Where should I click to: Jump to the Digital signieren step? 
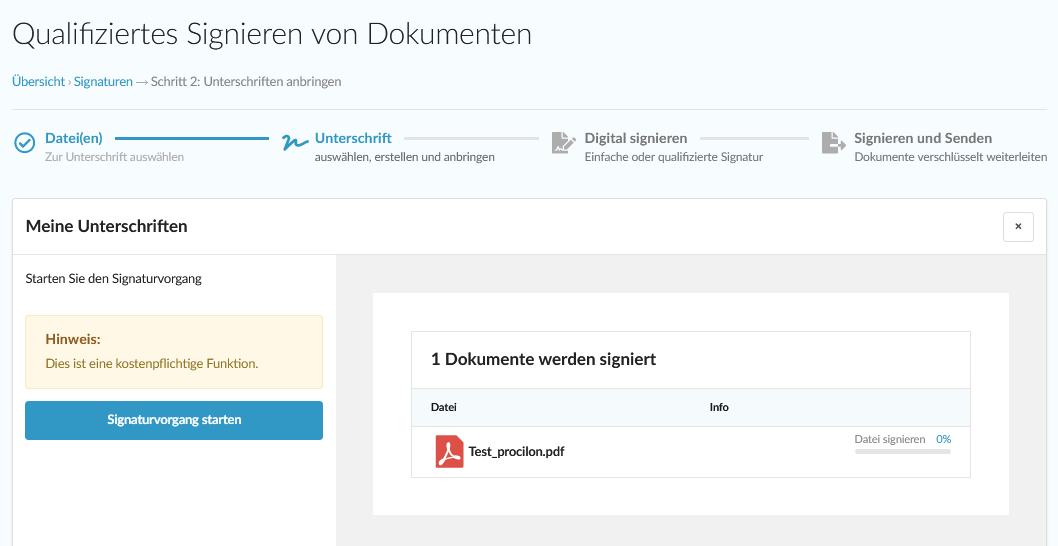(x=635, y=138)
